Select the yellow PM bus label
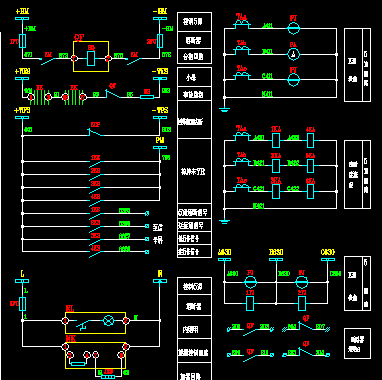Screen dimensions: 382x380 tap(160, 140)
